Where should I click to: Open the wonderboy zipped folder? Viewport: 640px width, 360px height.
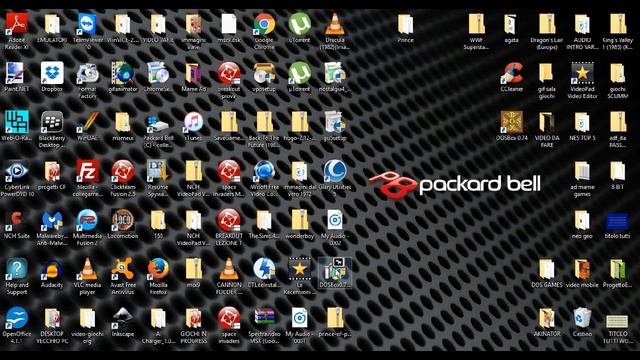pos(300,220)
